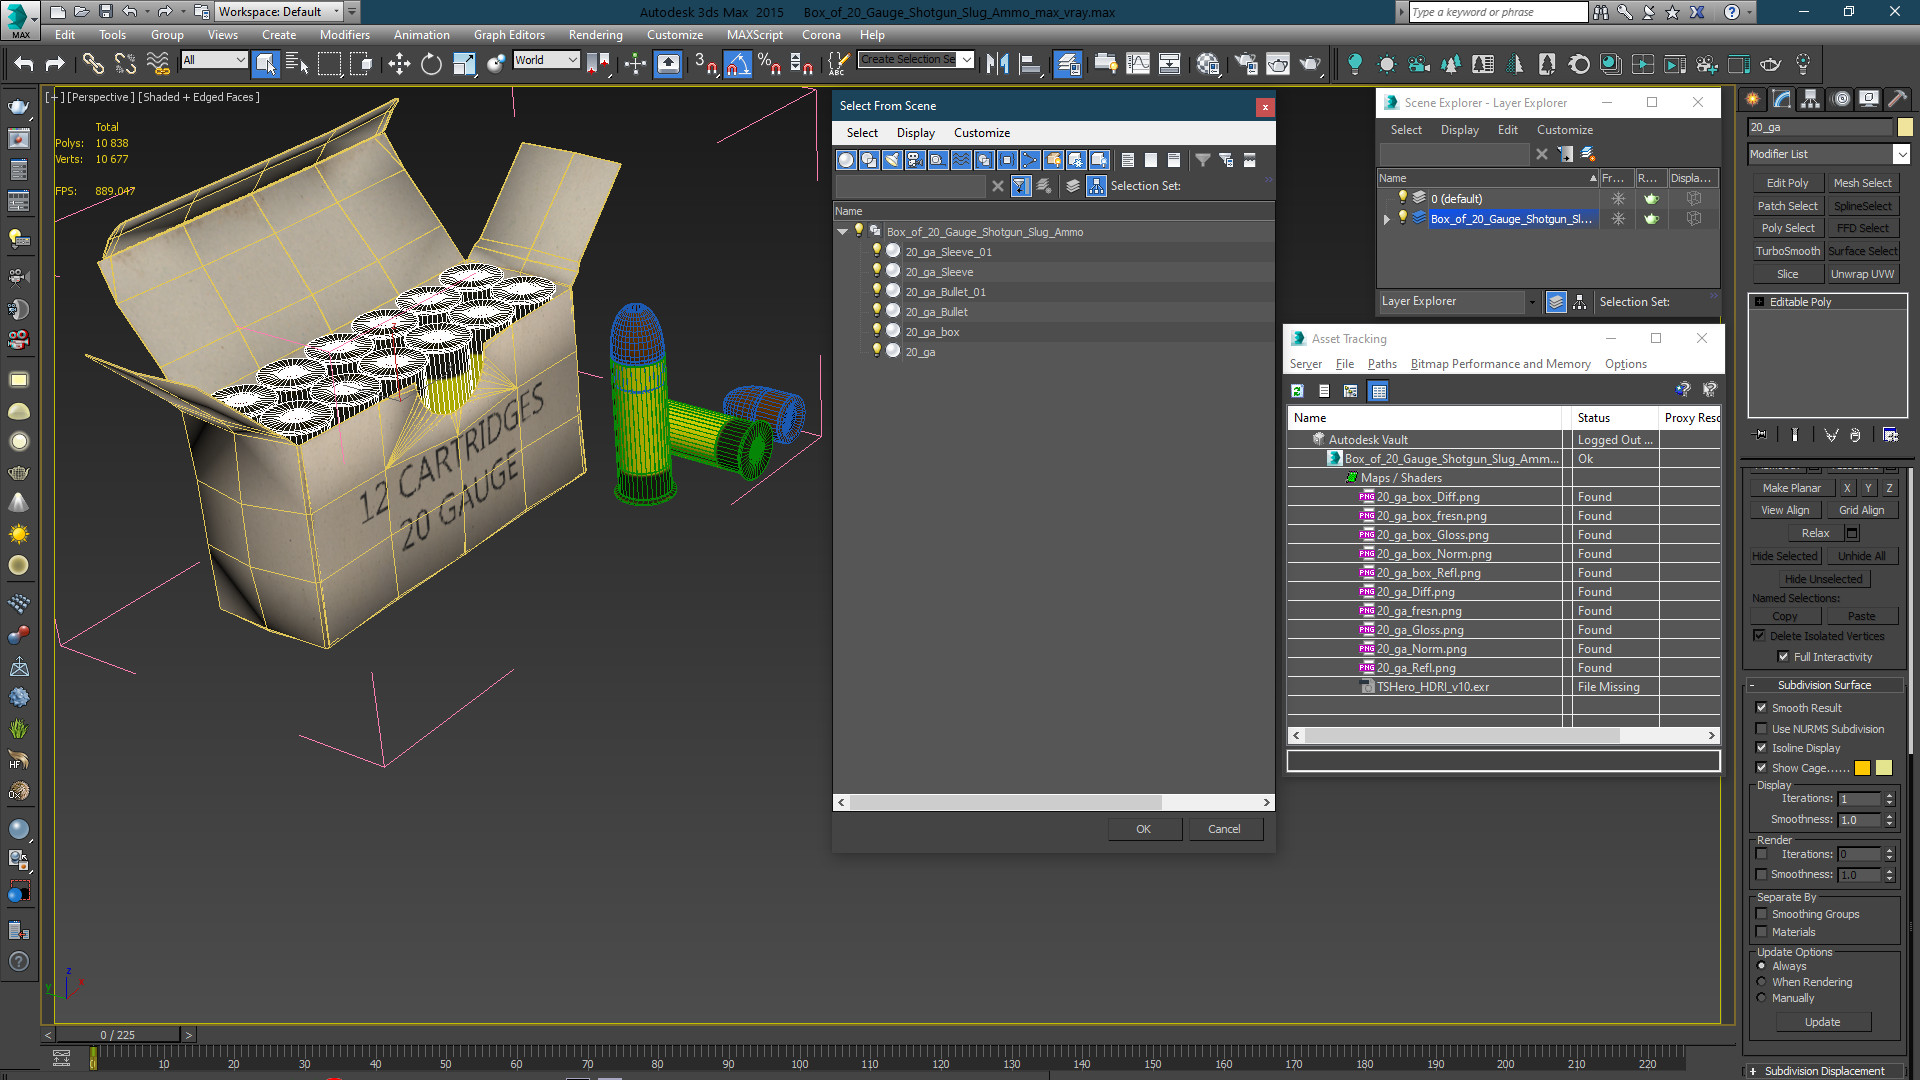Image resolution: width=1920 pixels, height=1080 pixels.
Task: Click the Undo arrow in main toolbar
Action: (x=23, y=64)
